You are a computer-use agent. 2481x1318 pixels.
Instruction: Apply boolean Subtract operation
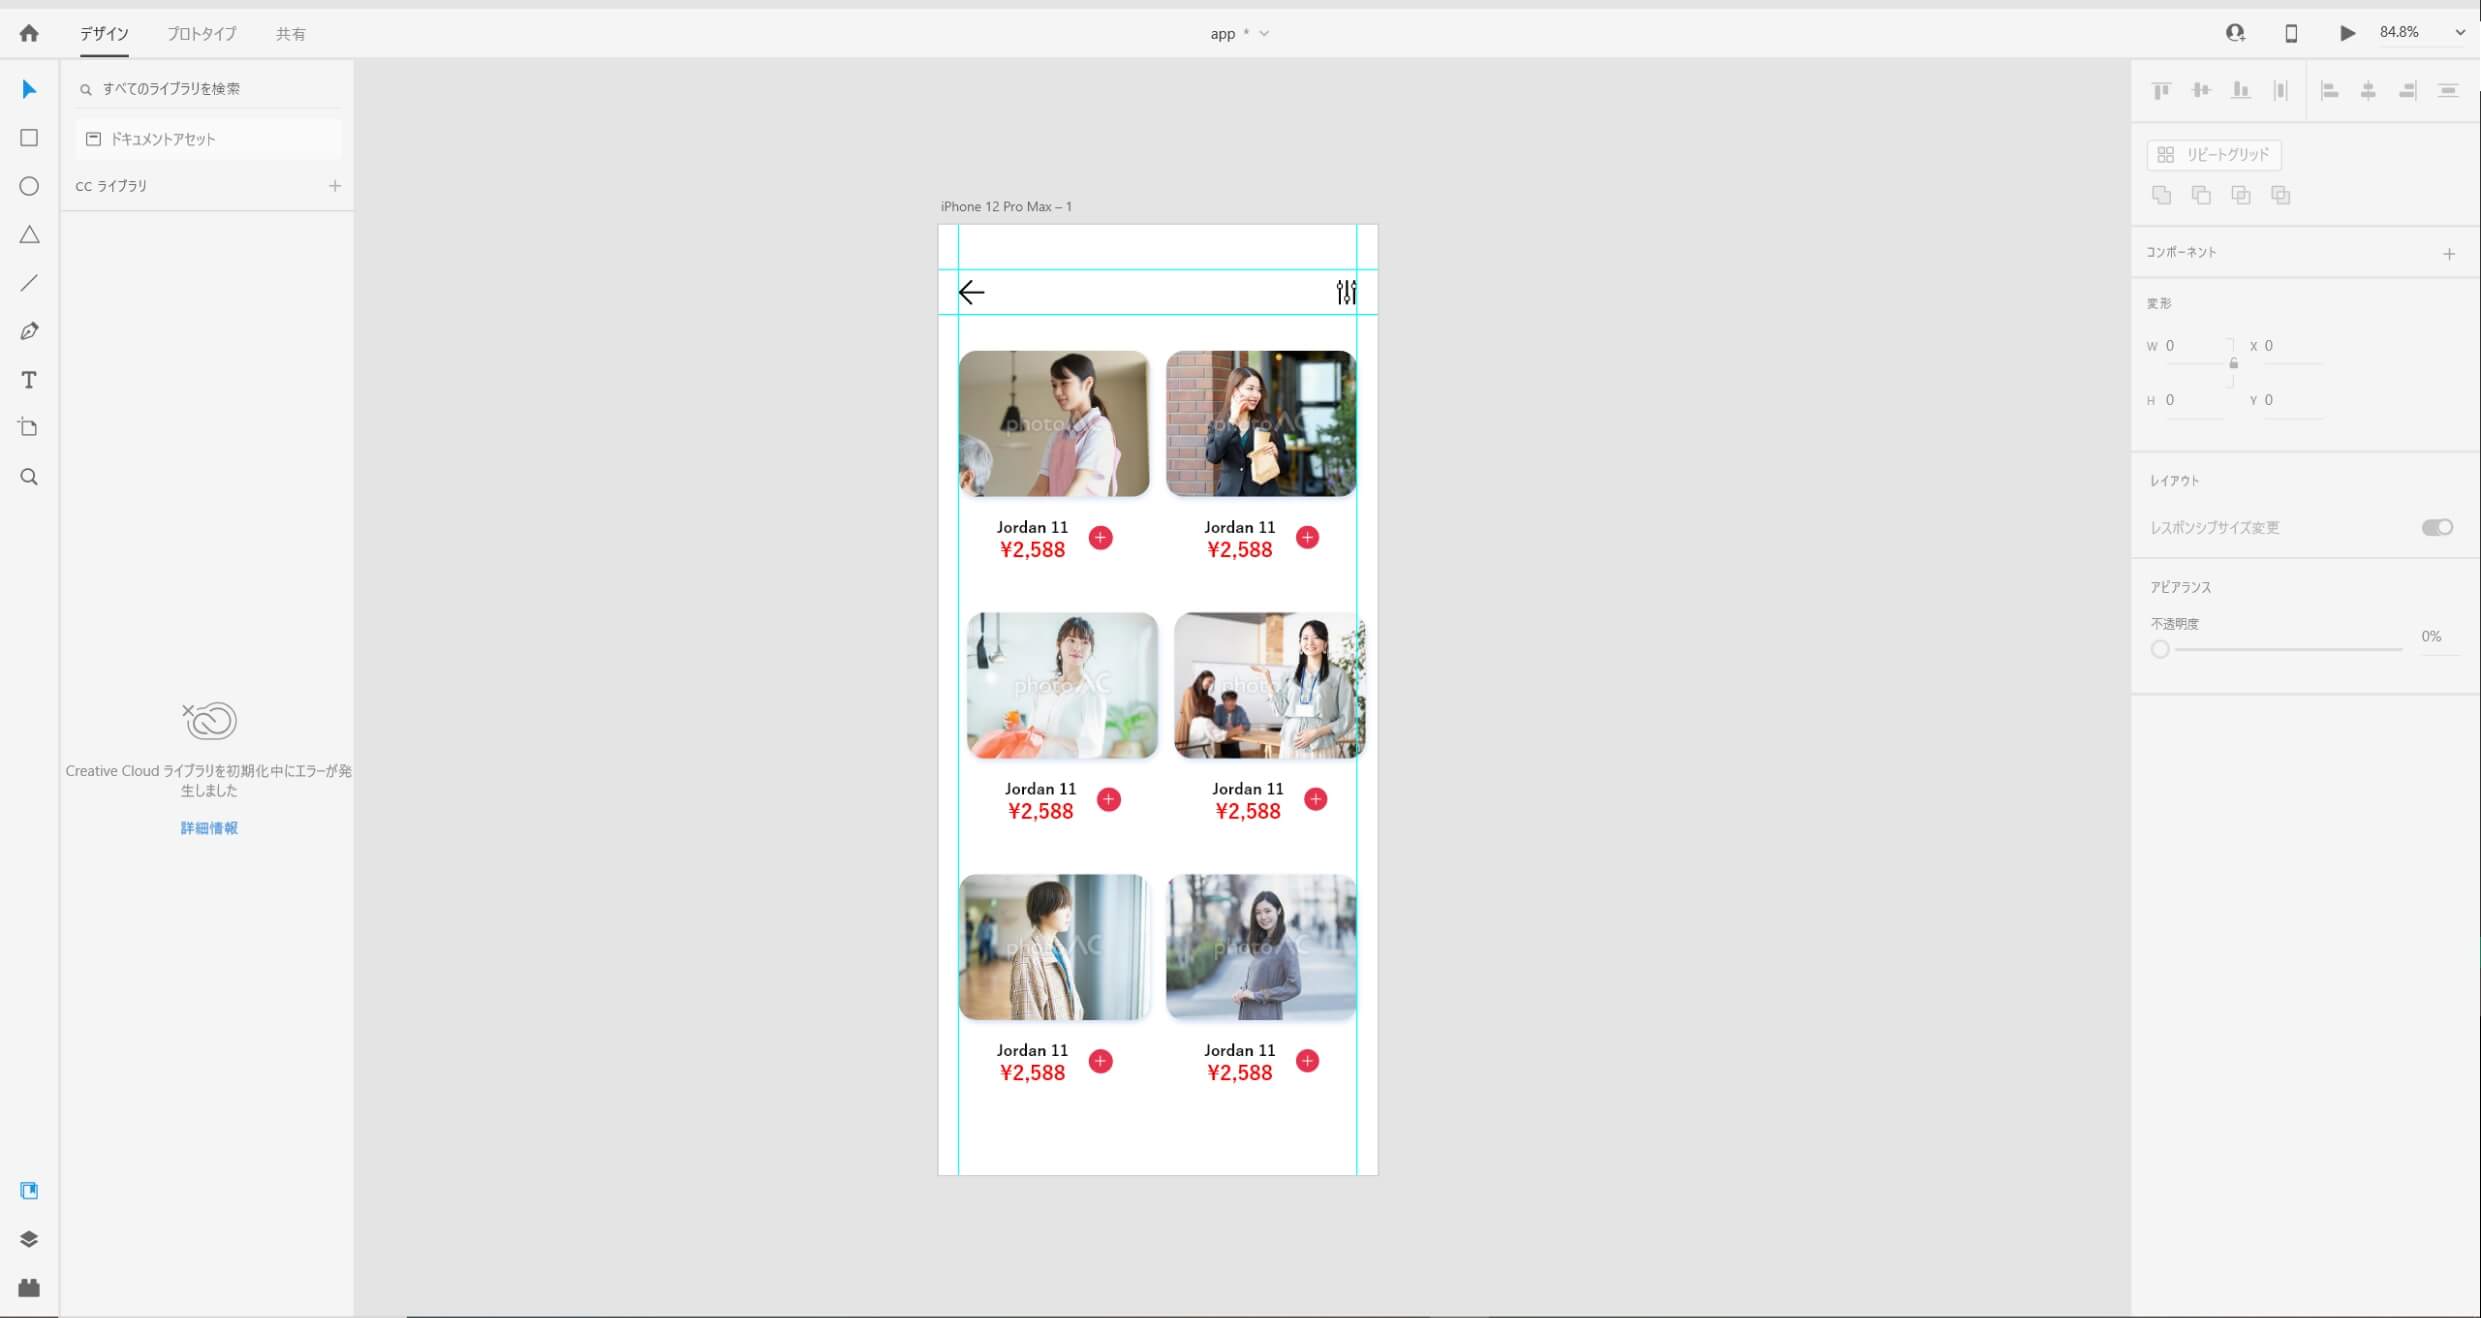[x=2201, y=195]
